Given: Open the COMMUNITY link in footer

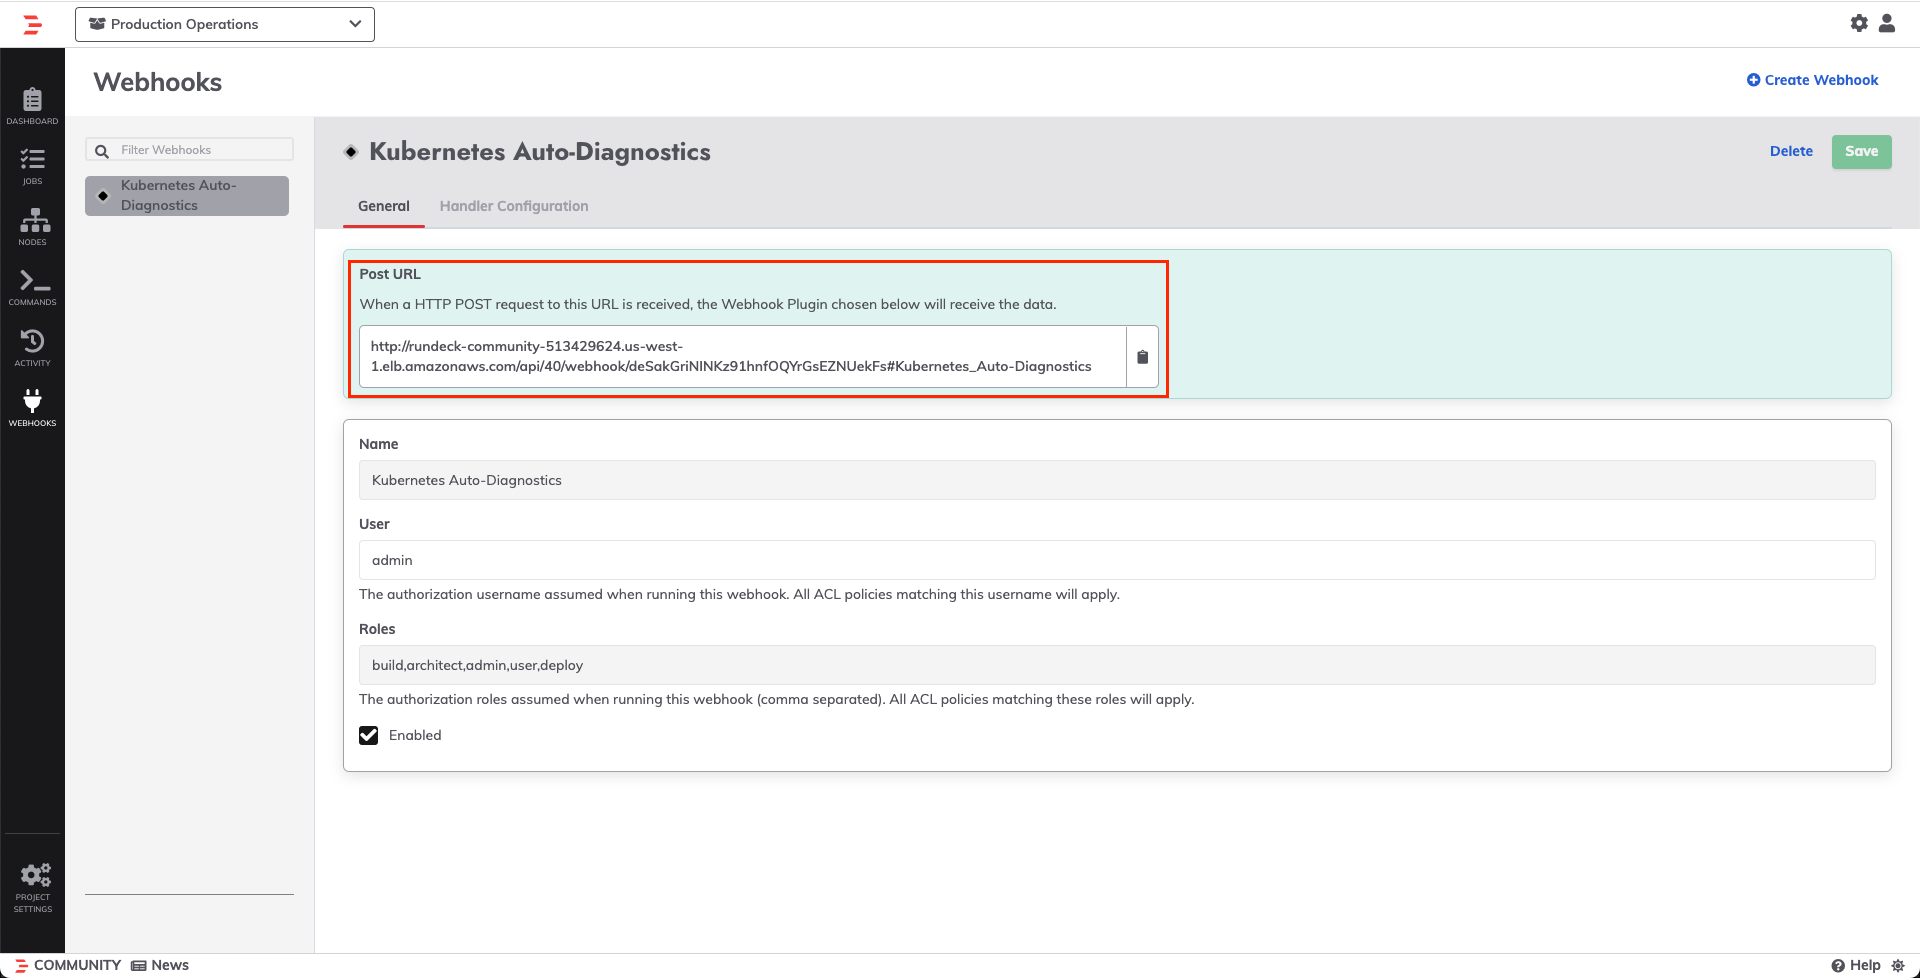Looking at the screenshot, I should [x=68, y=966].
